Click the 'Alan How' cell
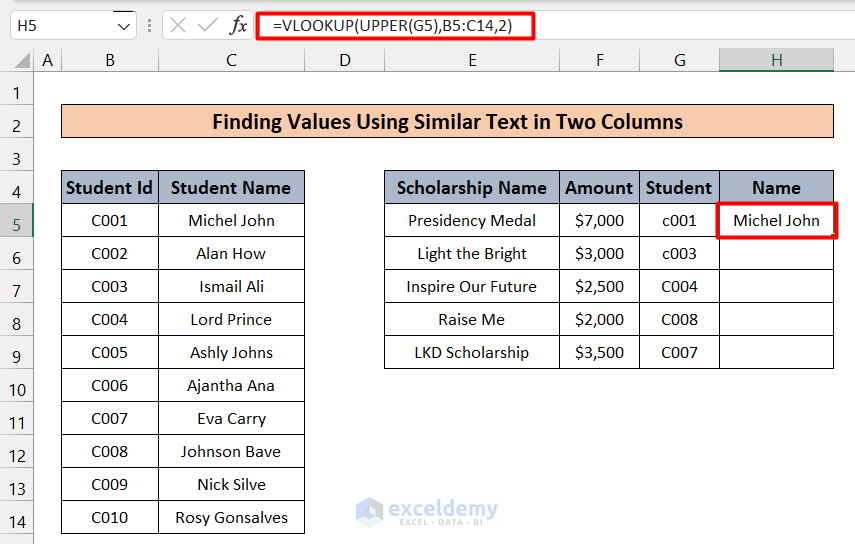The height and width of the screenshot is (544, 855). pyautogui.click(x=231, y=253)
